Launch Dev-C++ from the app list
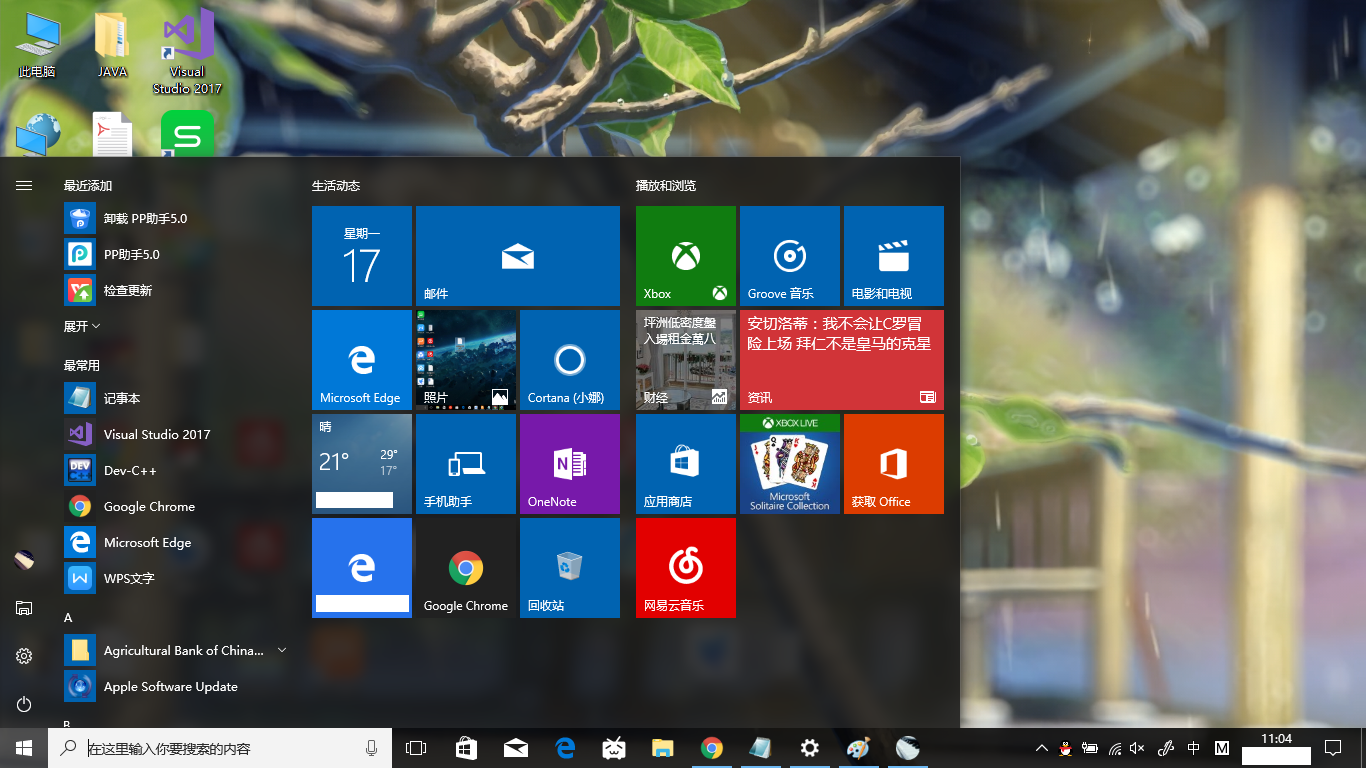 [x=176, y=470]
